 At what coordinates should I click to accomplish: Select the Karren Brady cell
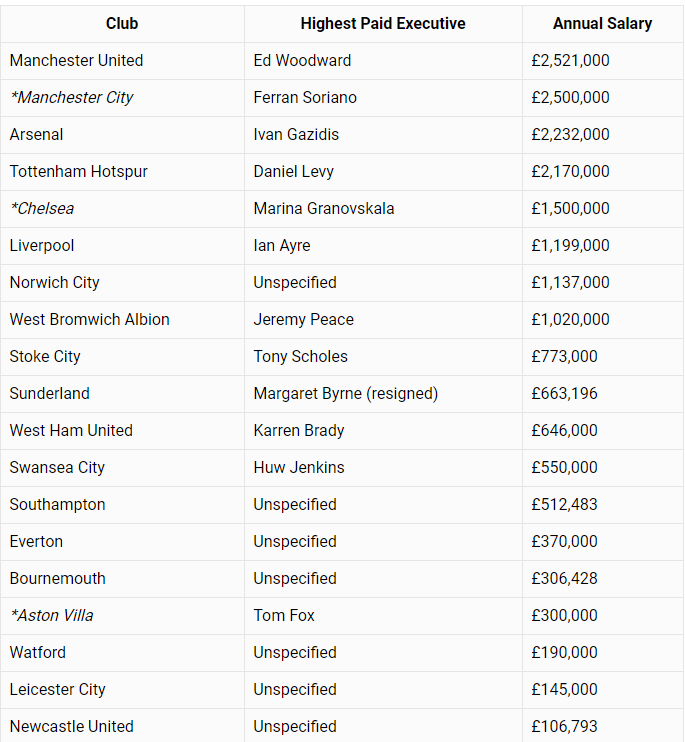pos(383,431)
